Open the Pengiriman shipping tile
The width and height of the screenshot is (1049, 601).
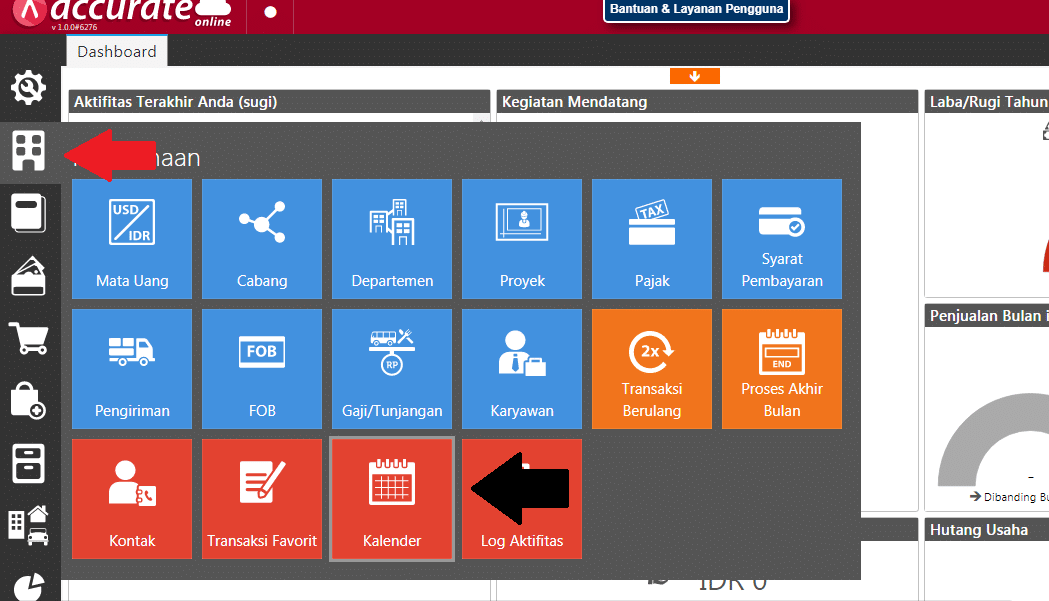[132, 369]
